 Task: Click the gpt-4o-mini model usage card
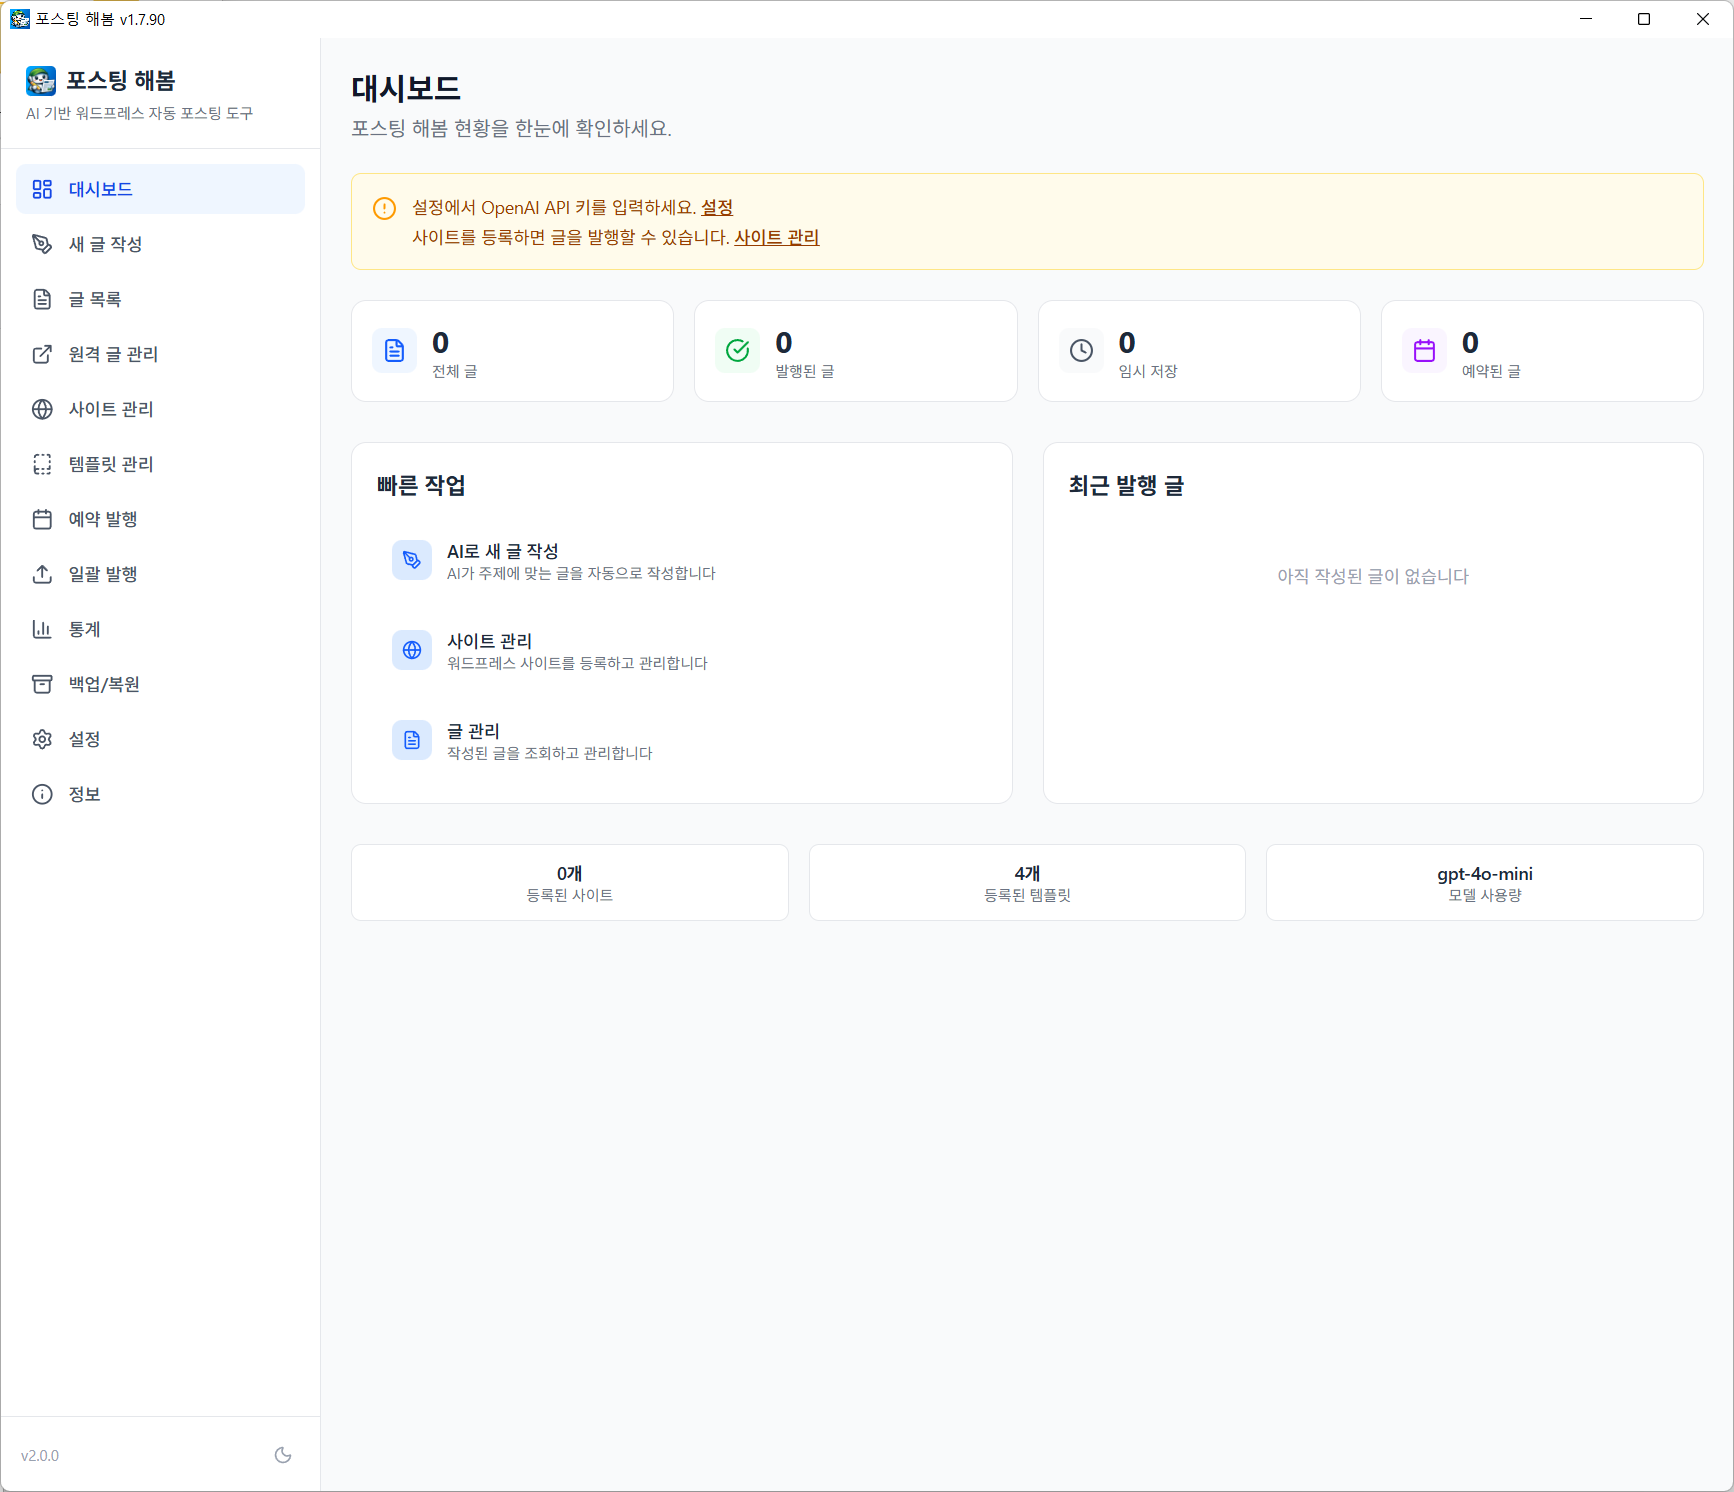tap(1484, 882)
